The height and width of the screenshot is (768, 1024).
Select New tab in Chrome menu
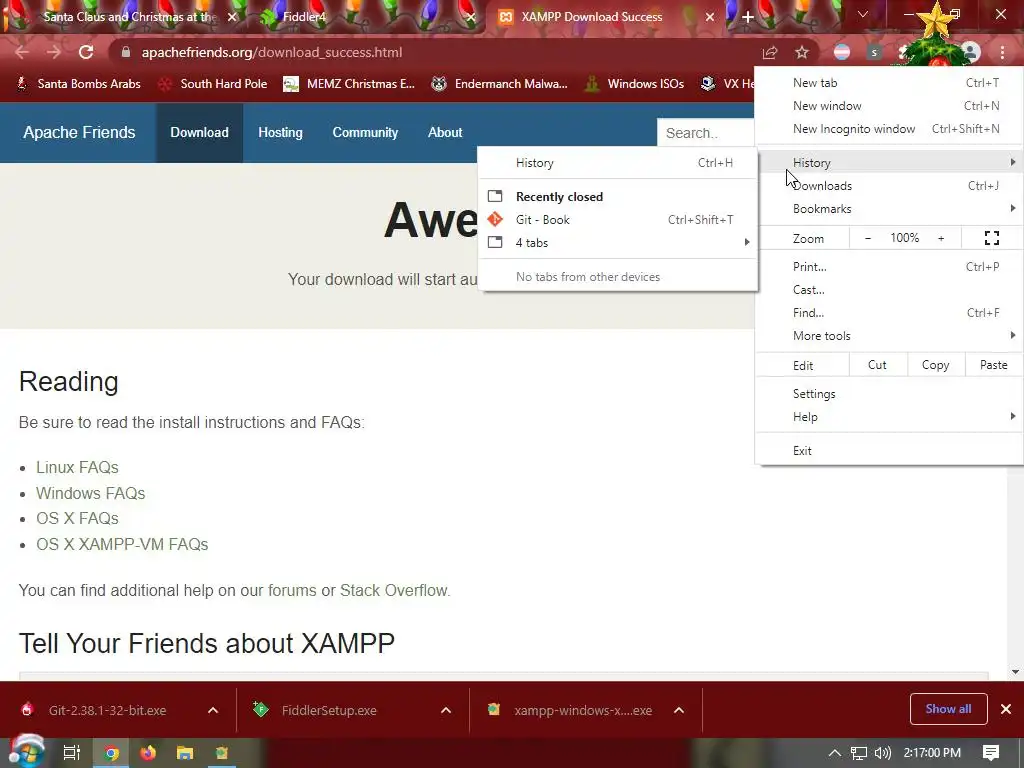click(x=889, y=82)
